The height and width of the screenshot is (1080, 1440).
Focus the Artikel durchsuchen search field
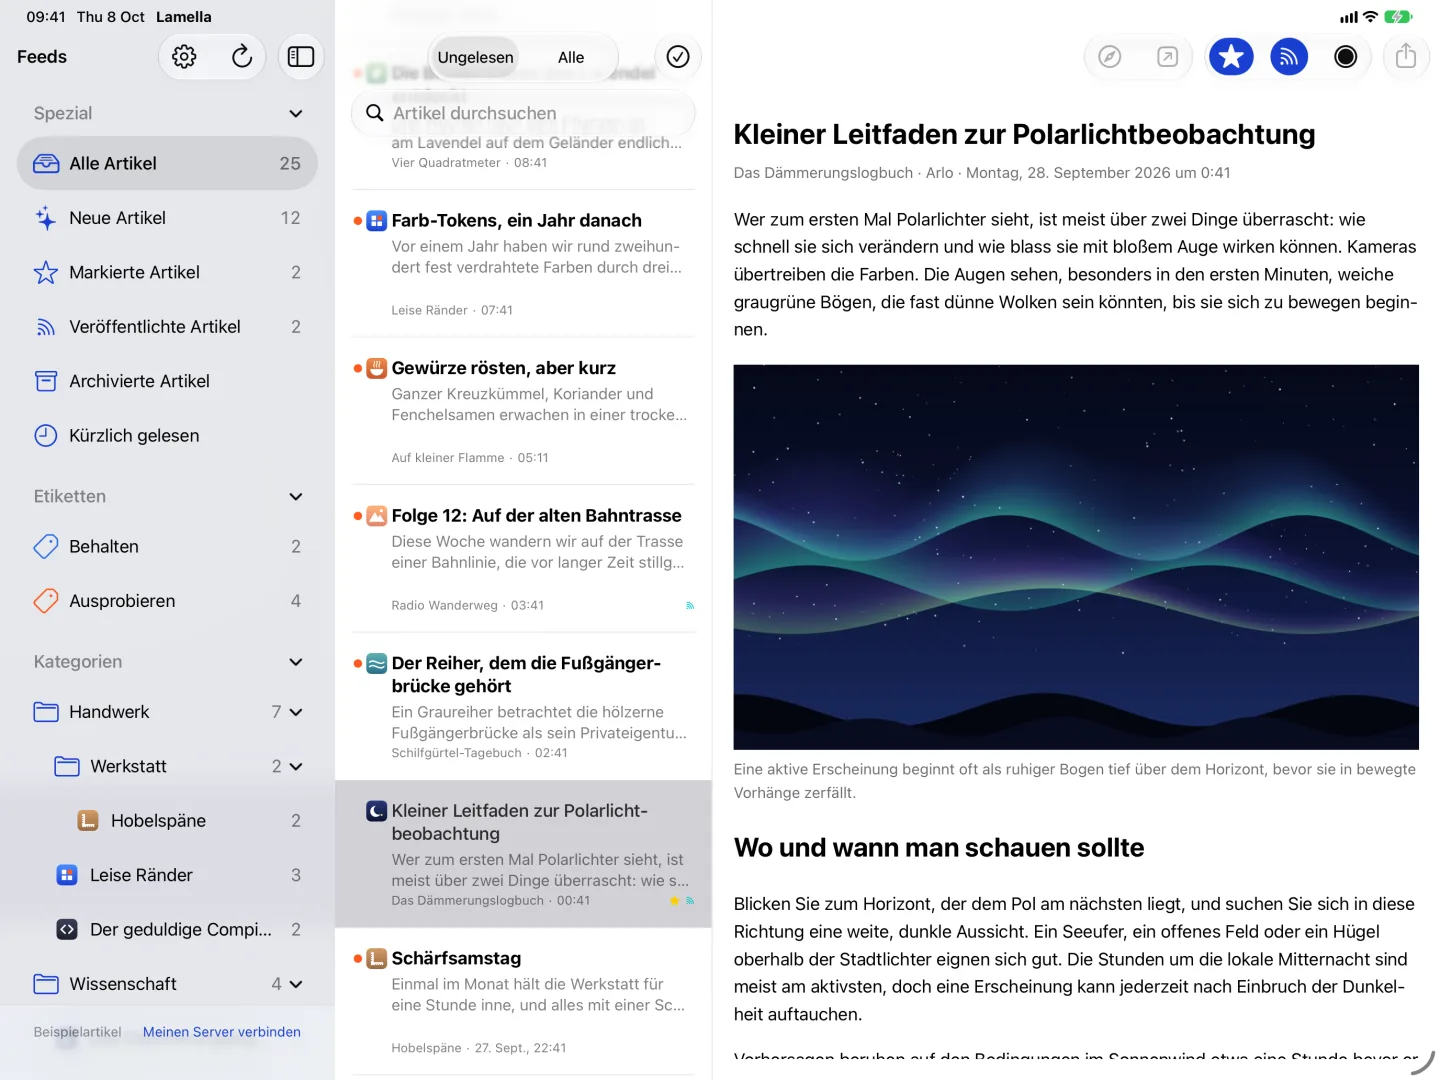click(523, 113)
